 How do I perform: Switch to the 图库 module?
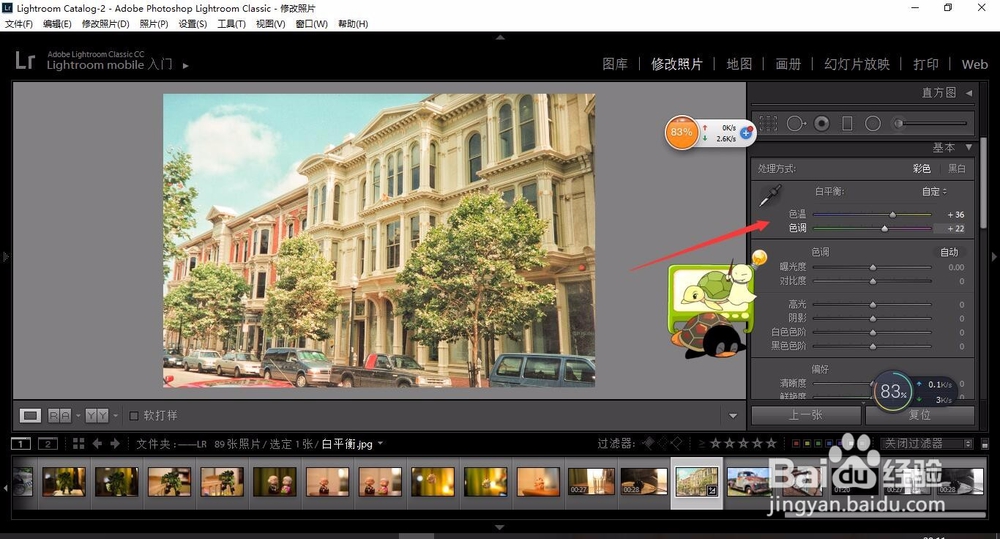pyautogui.click(x=615, y=64)
